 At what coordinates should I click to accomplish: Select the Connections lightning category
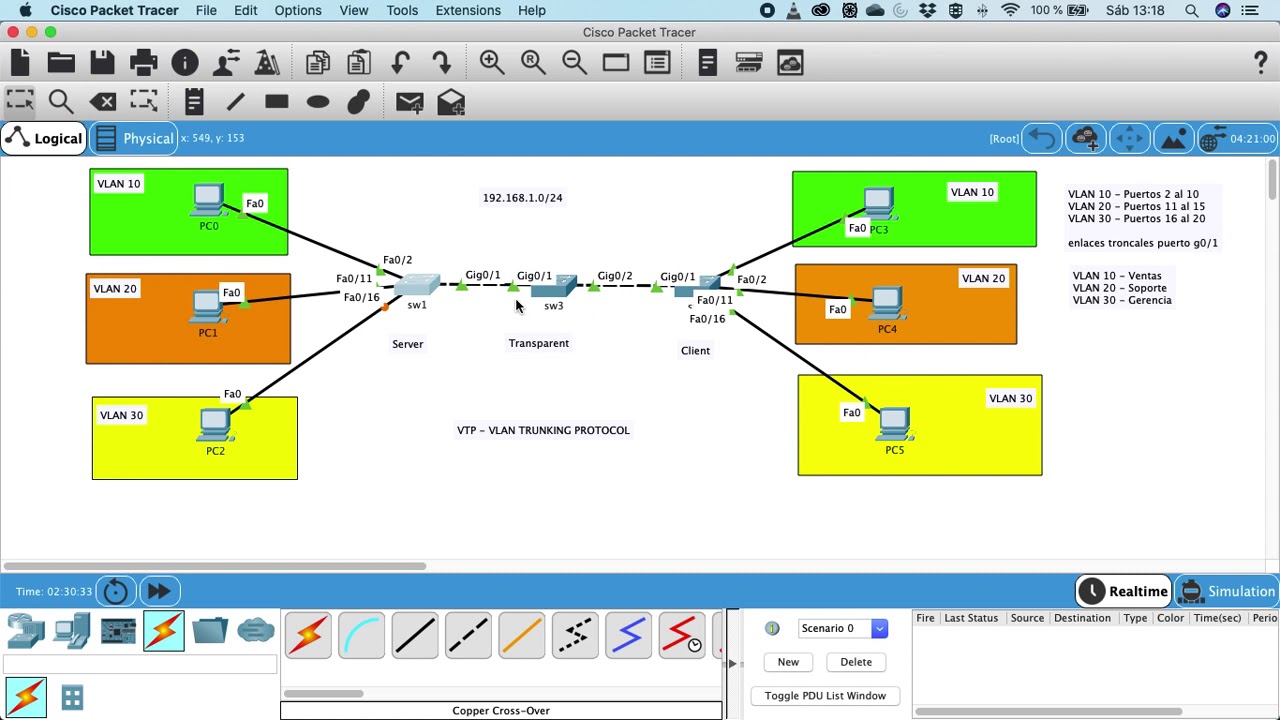(163, 631)
